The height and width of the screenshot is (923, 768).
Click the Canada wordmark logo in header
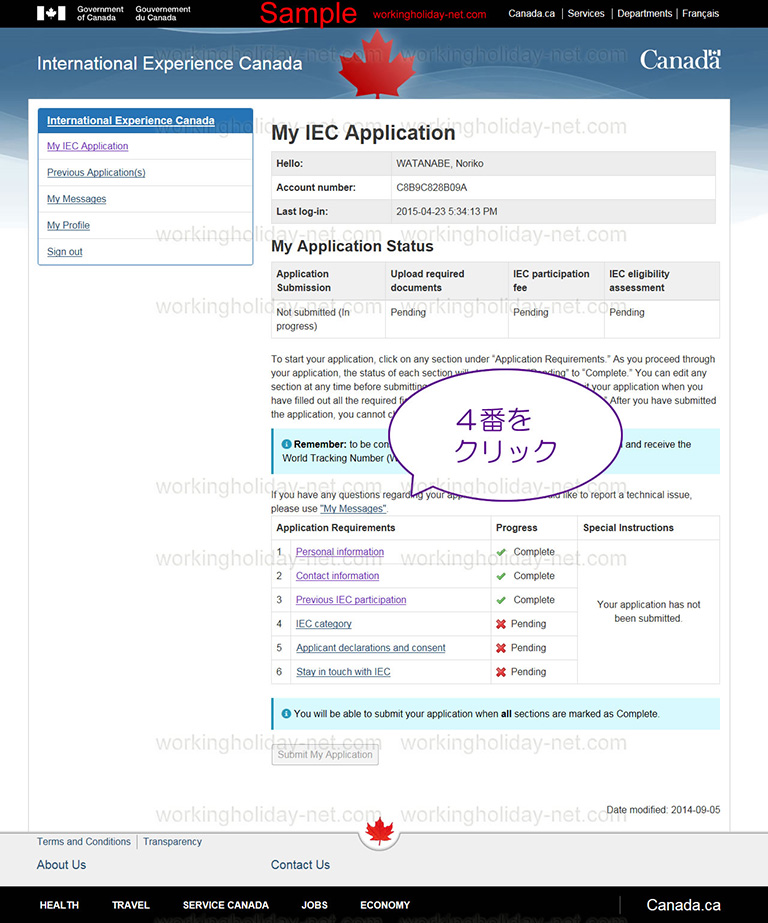680,59
